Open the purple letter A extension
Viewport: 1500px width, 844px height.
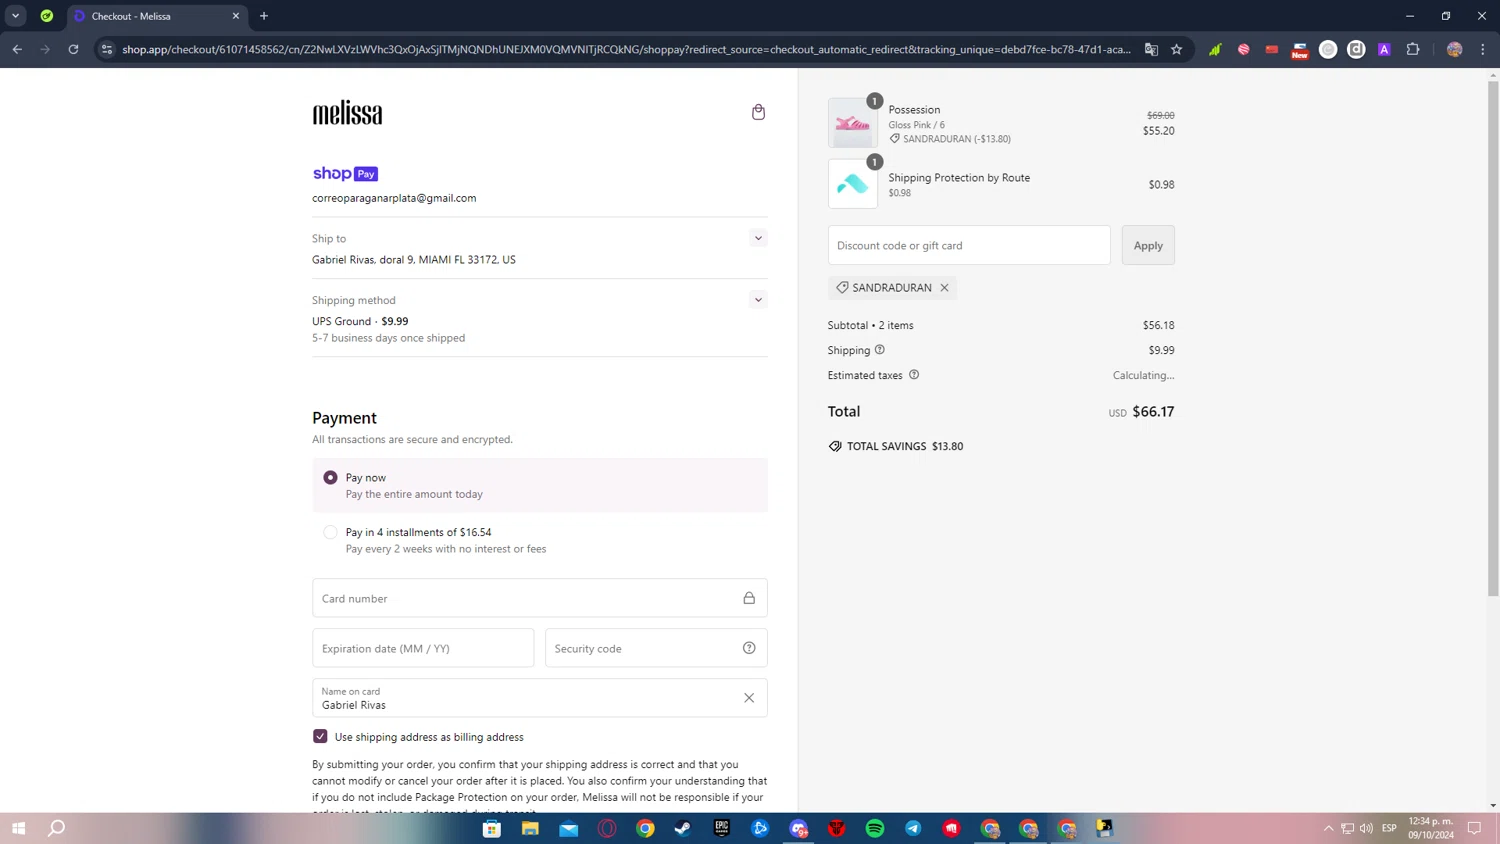(x=1384, y=49)
